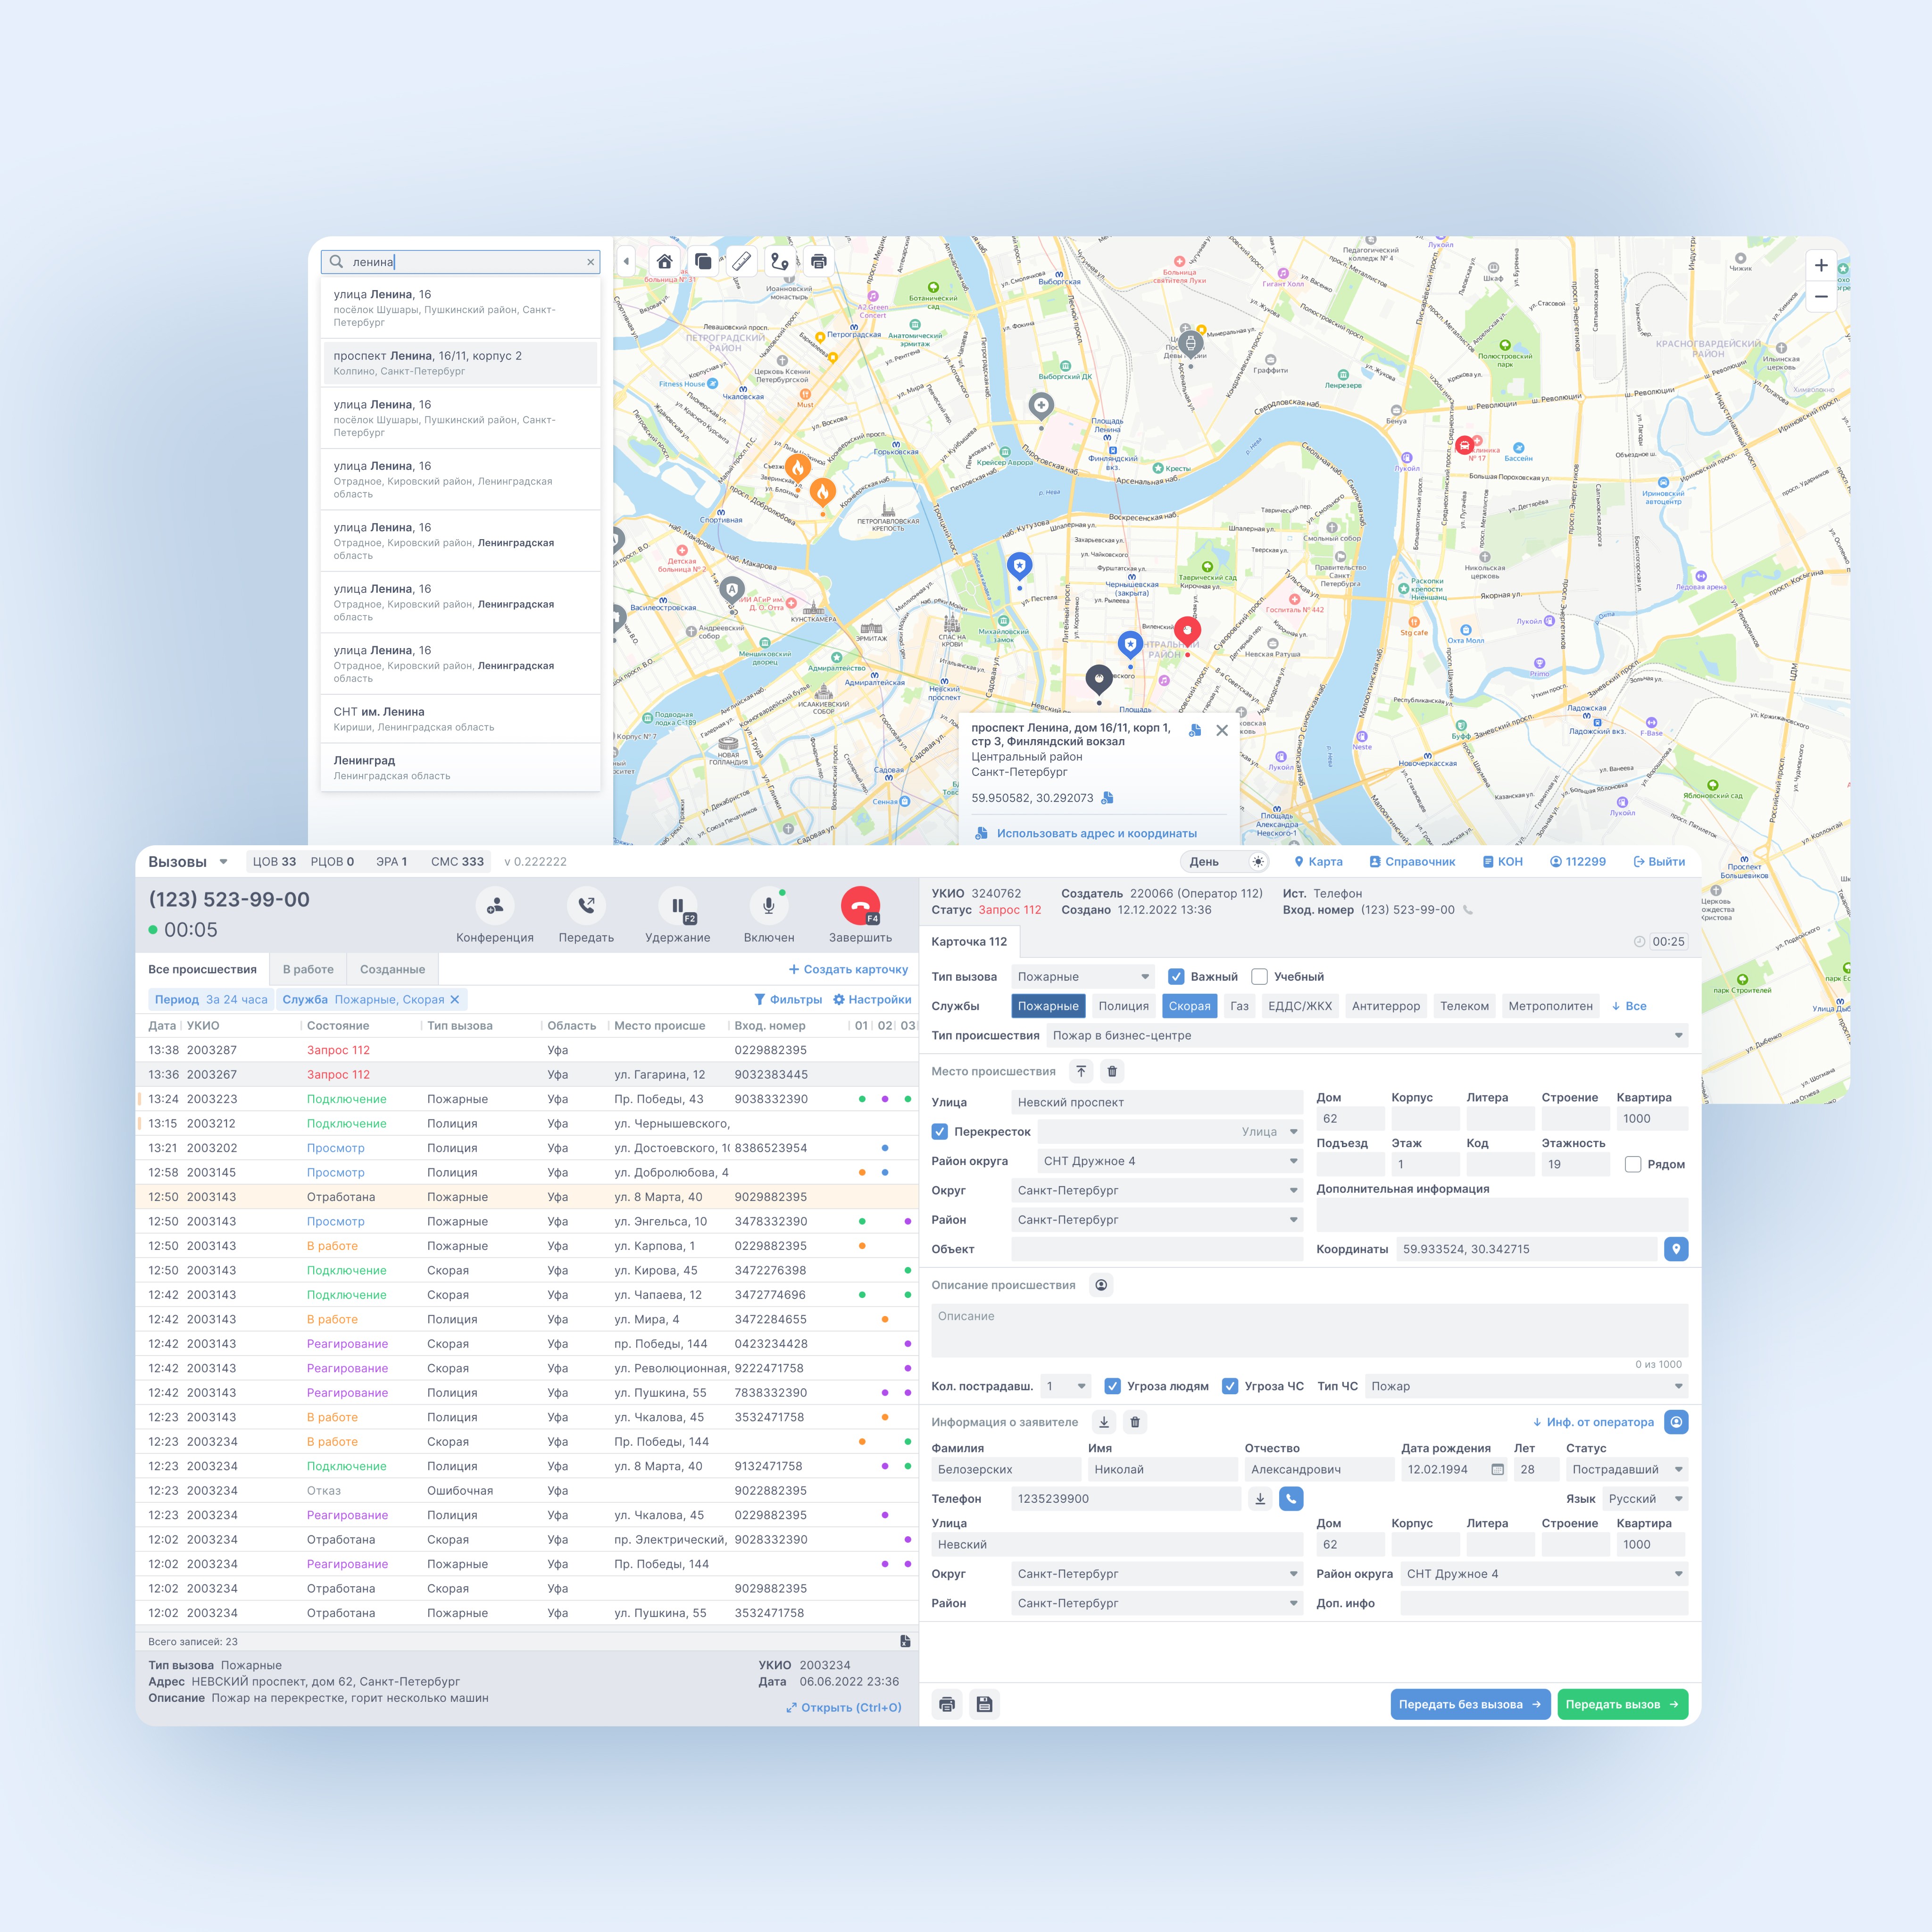Toggle the microphone Включен button
The height and width of the screenshot is (1932, 1932).
click(x=769, y=906)
